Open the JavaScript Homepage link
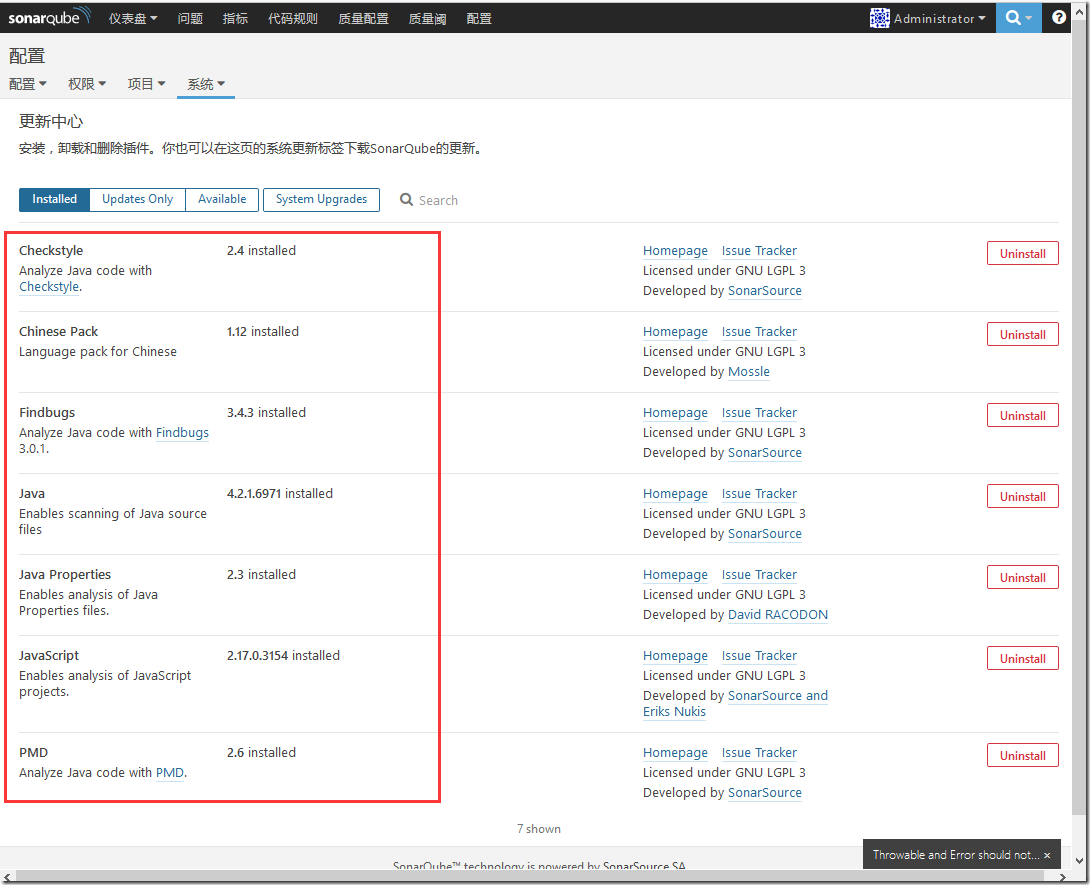 (x=675, y=656)
